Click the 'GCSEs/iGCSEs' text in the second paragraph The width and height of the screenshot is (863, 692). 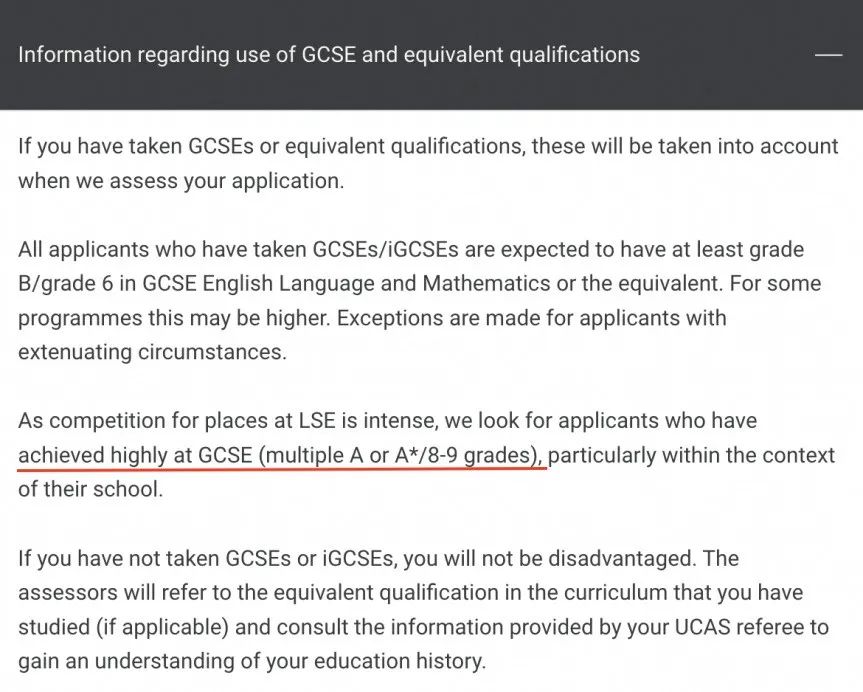(385, 249)
